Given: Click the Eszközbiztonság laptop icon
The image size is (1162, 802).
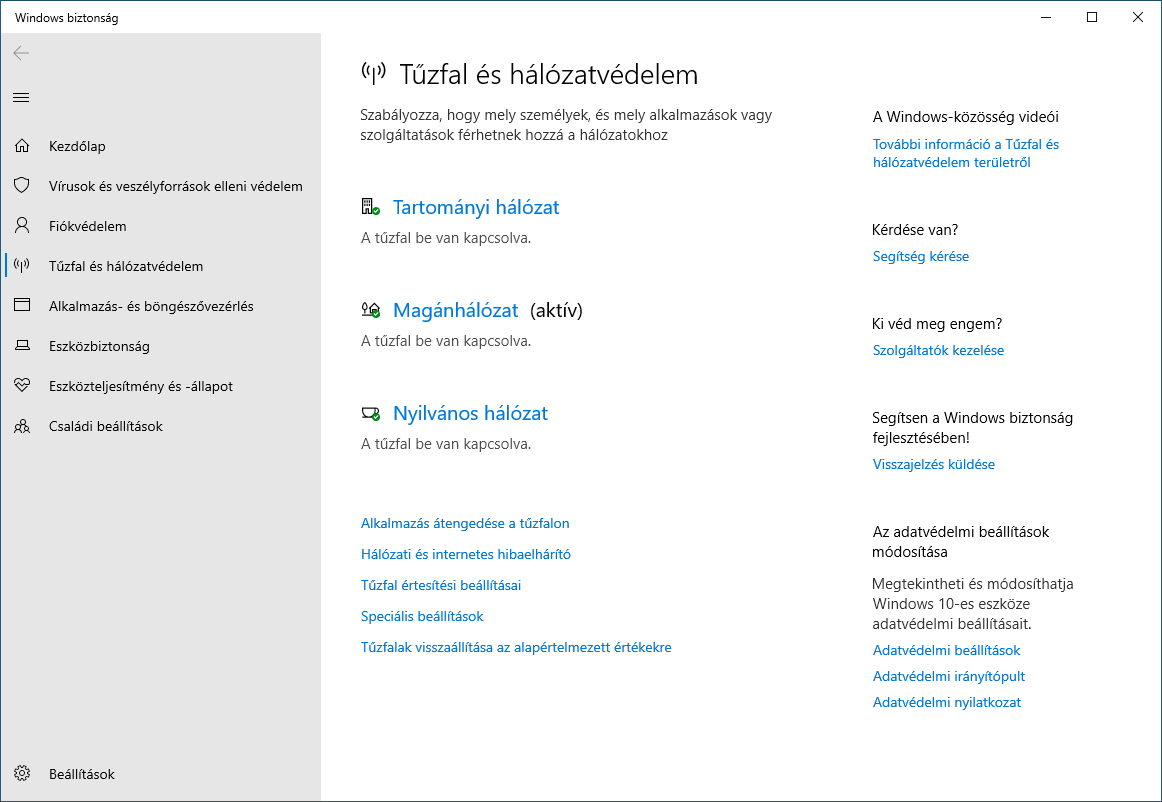Looking at the screenshot, I should 22,345.
